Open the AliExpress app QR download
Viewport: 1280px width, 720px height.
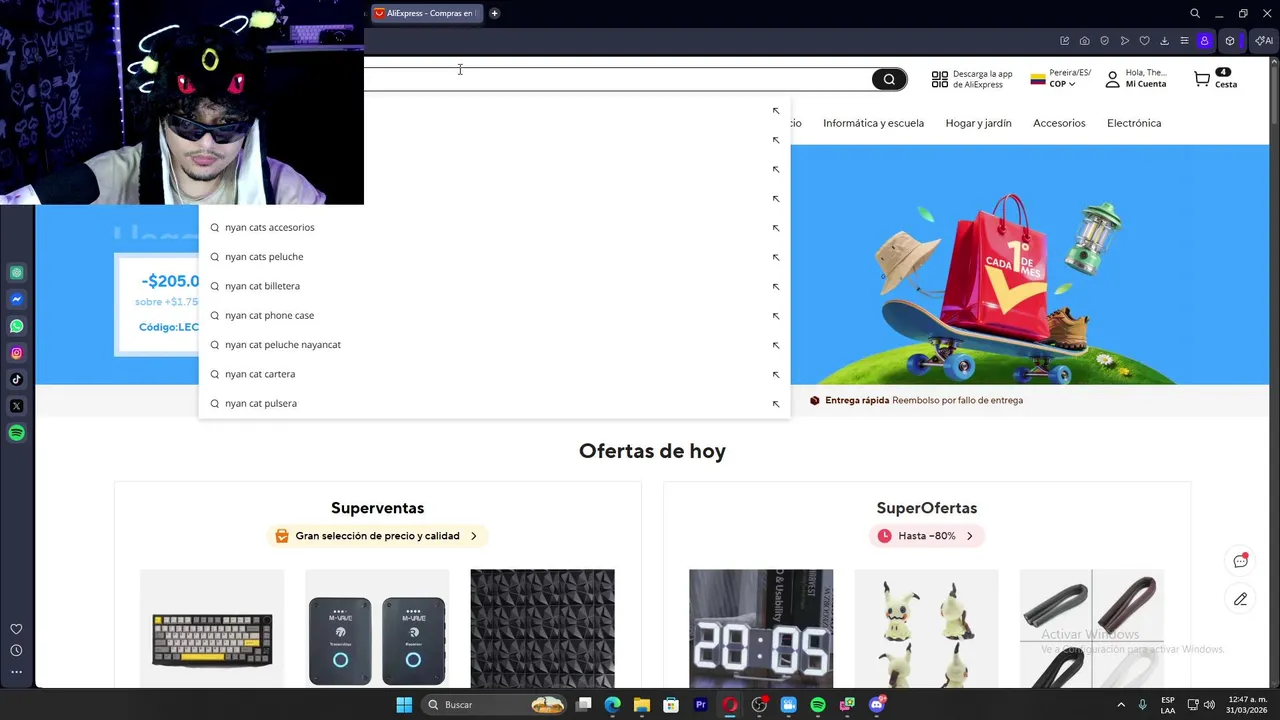point(972,79)
